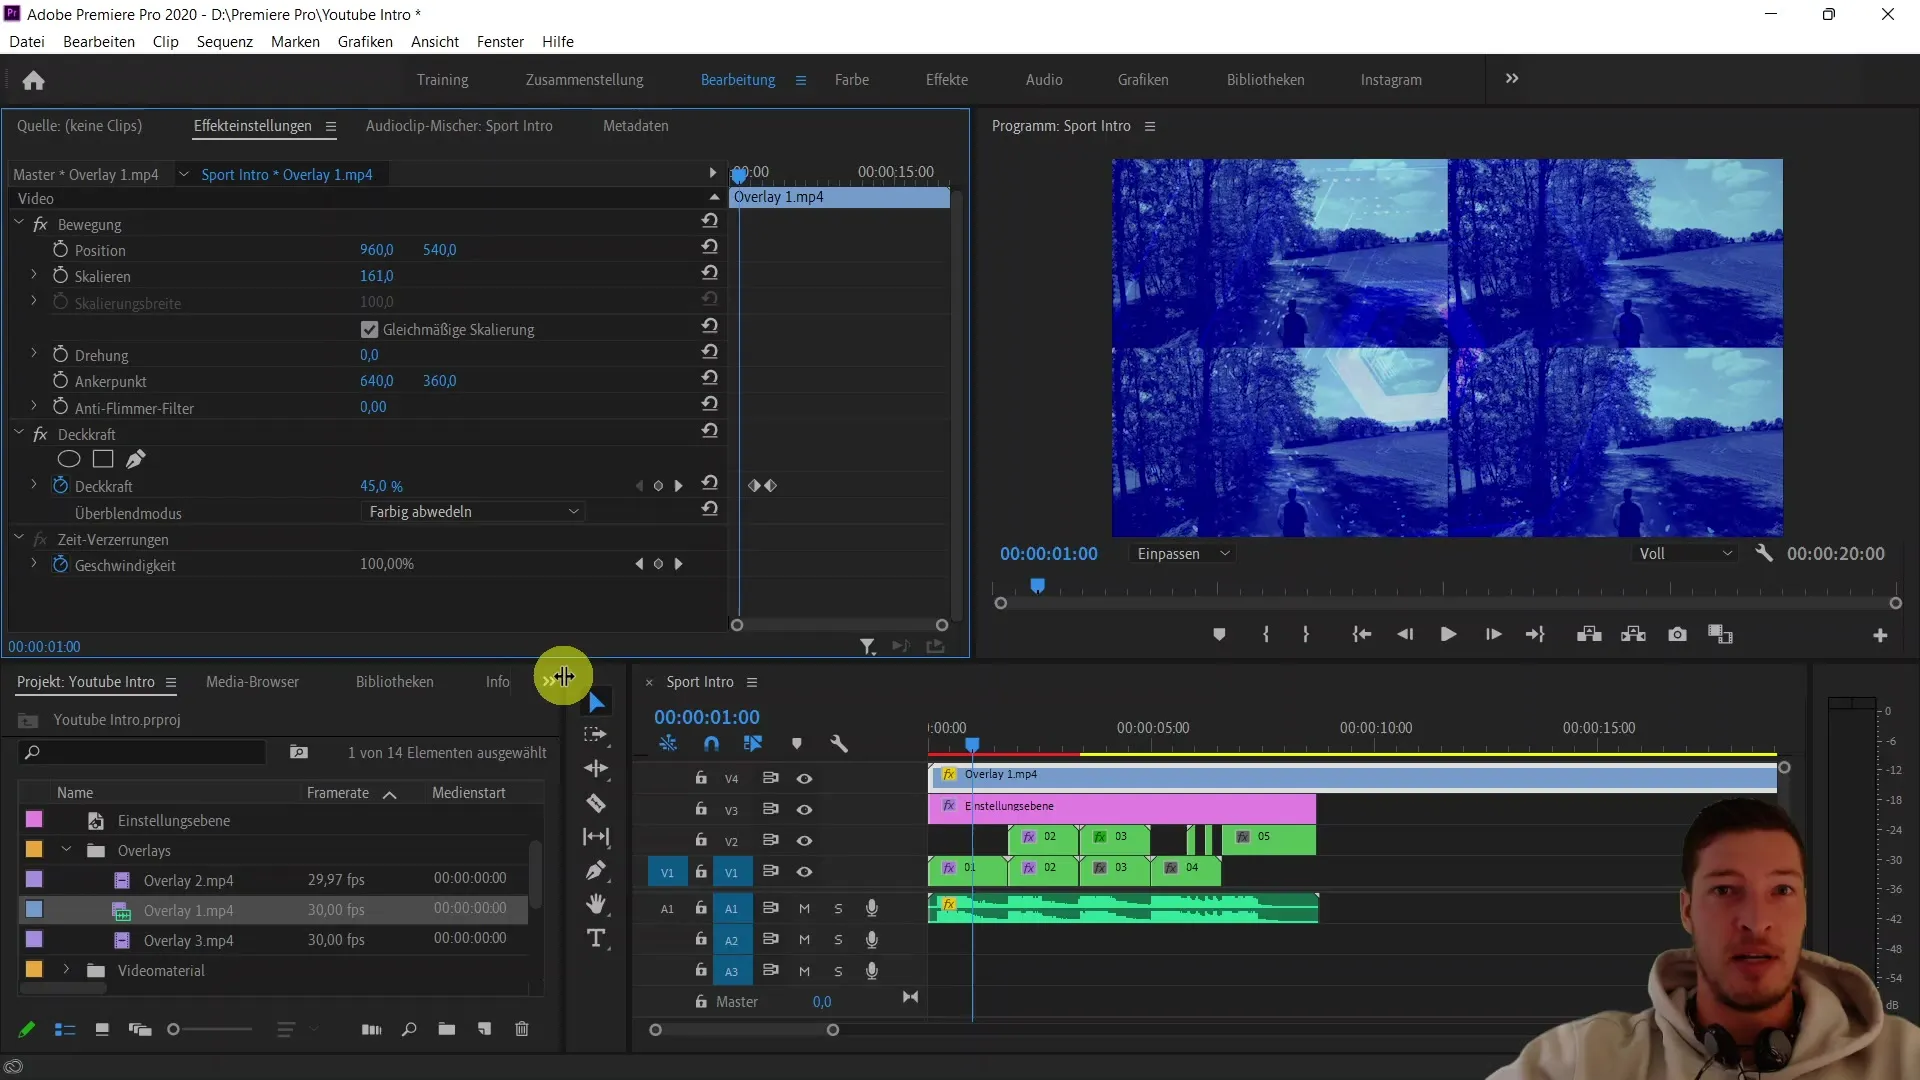1920x1080 pixels.
Task: Click the Lift button in Program monitor
Action: click(1589, 634)
